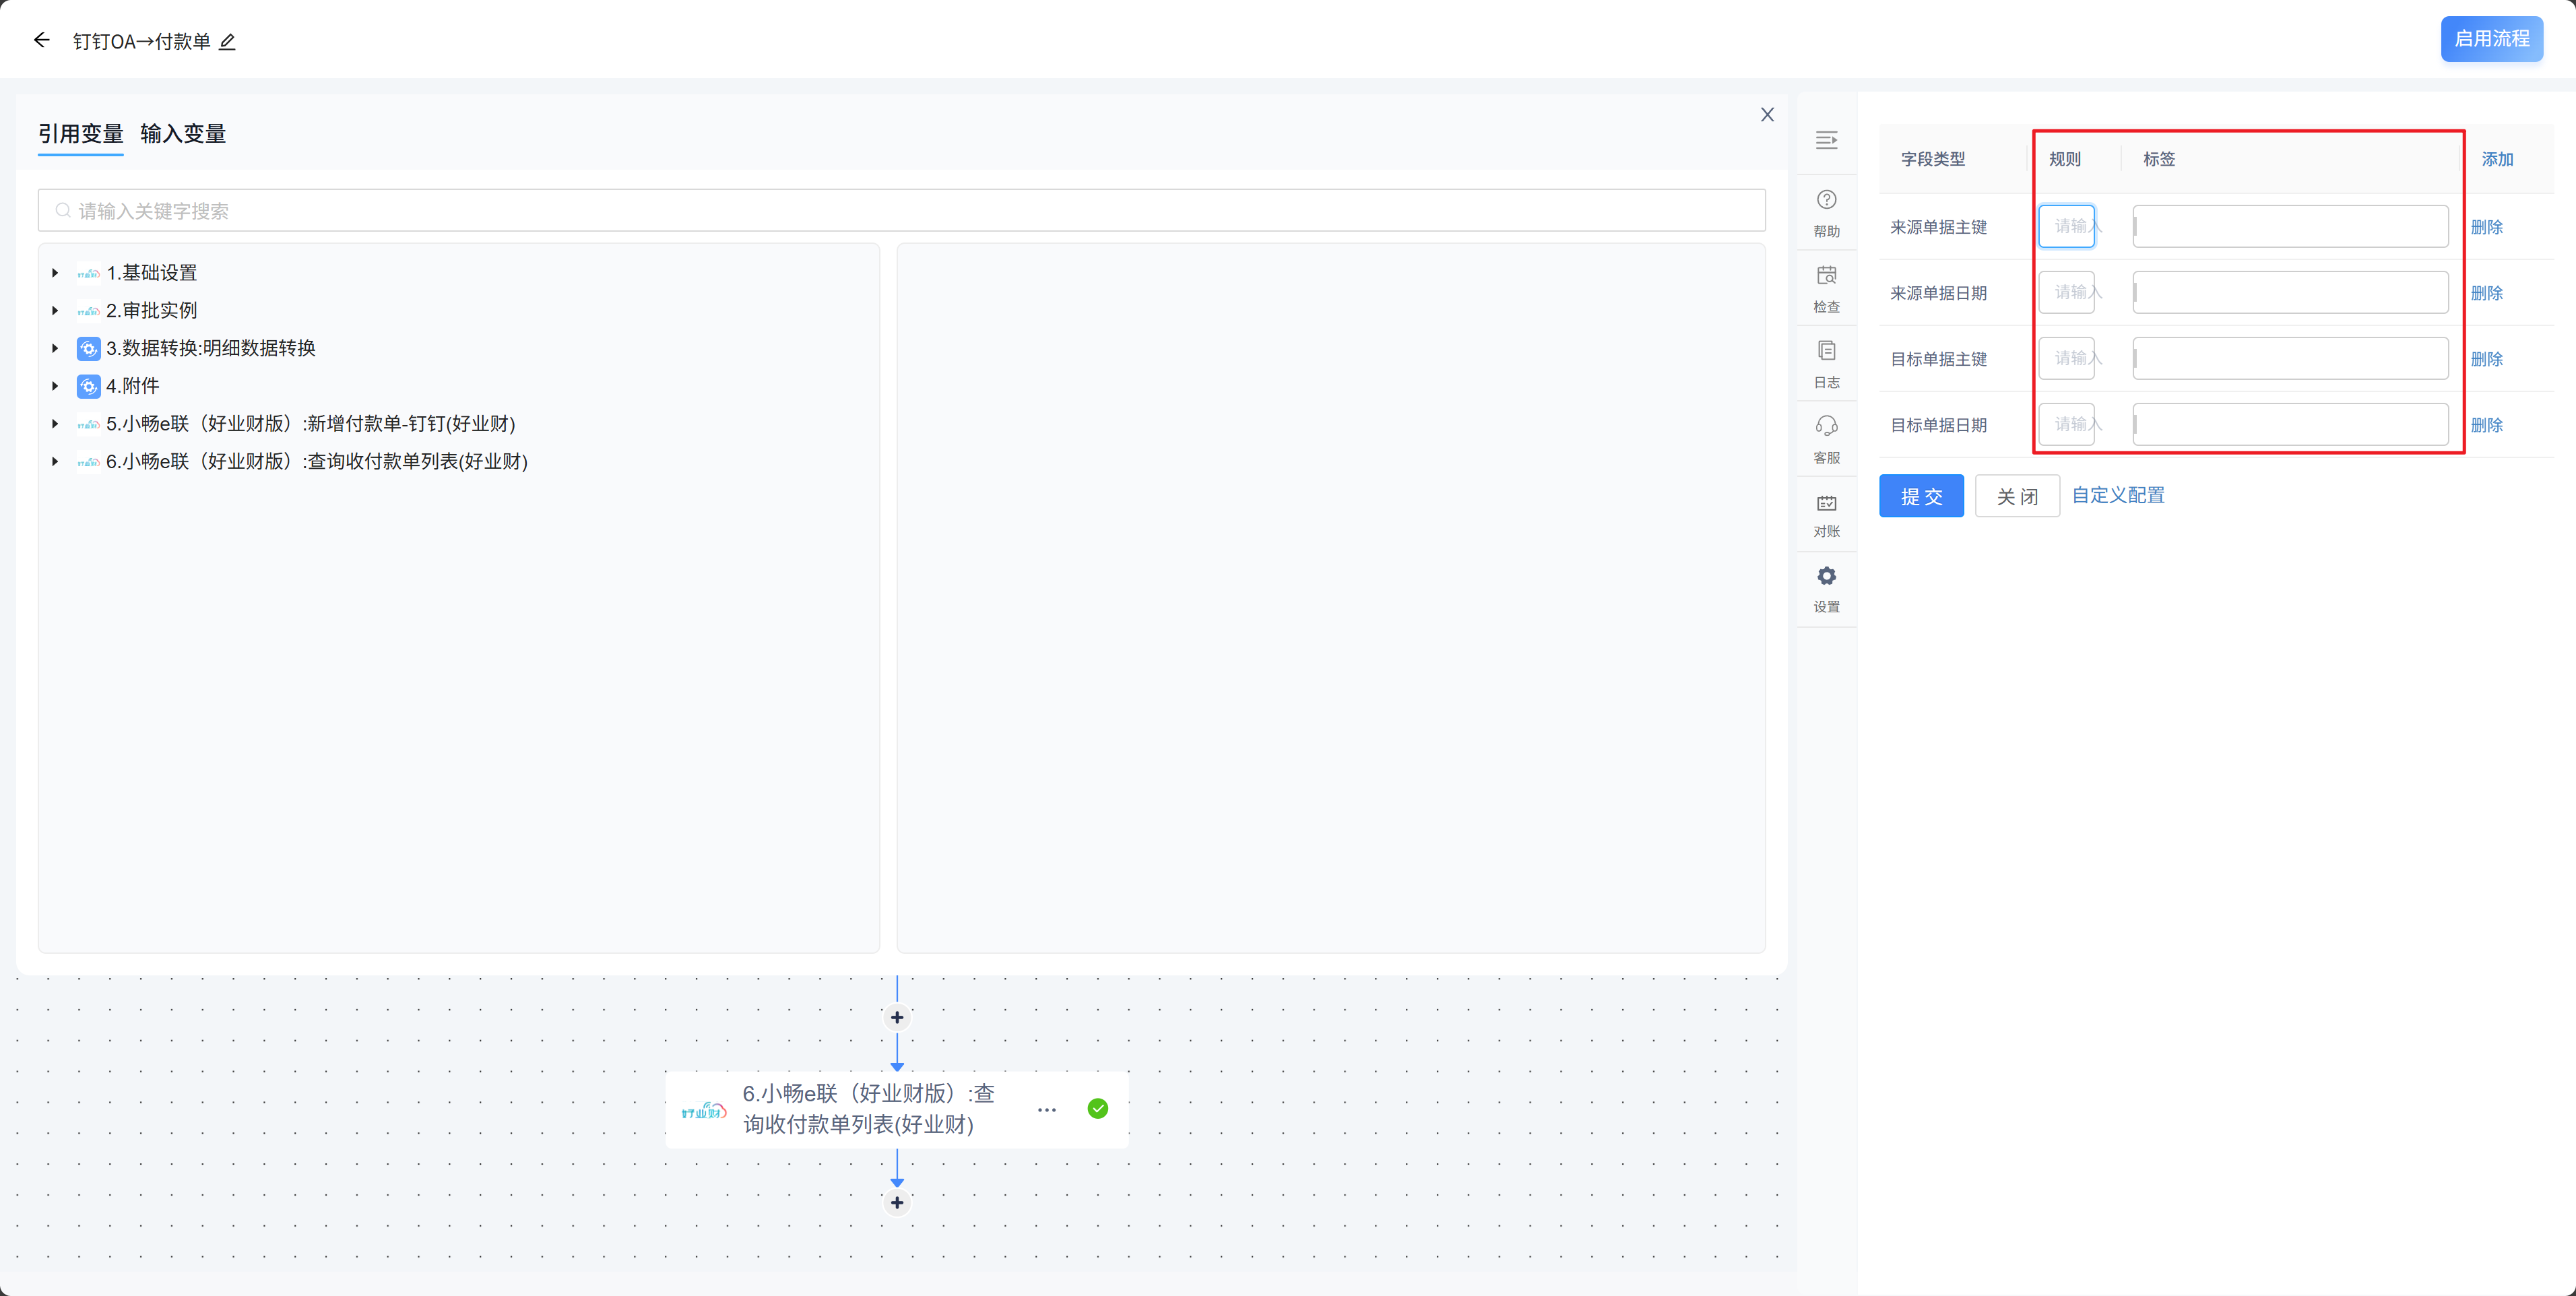Select the 引用变量 tab
Image resolution: width=2576 pixels, height=1296 pixels.
click(x=80, y=134)
